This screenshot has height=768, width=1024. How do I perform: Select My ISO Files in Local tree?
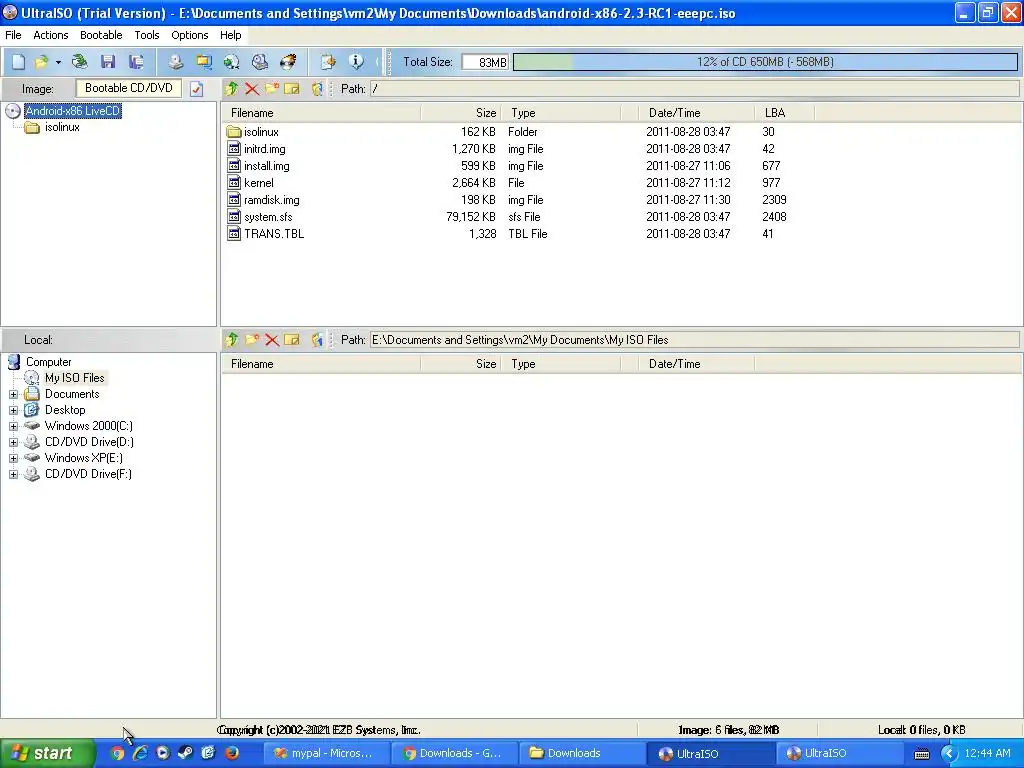(x=74, y=378)
